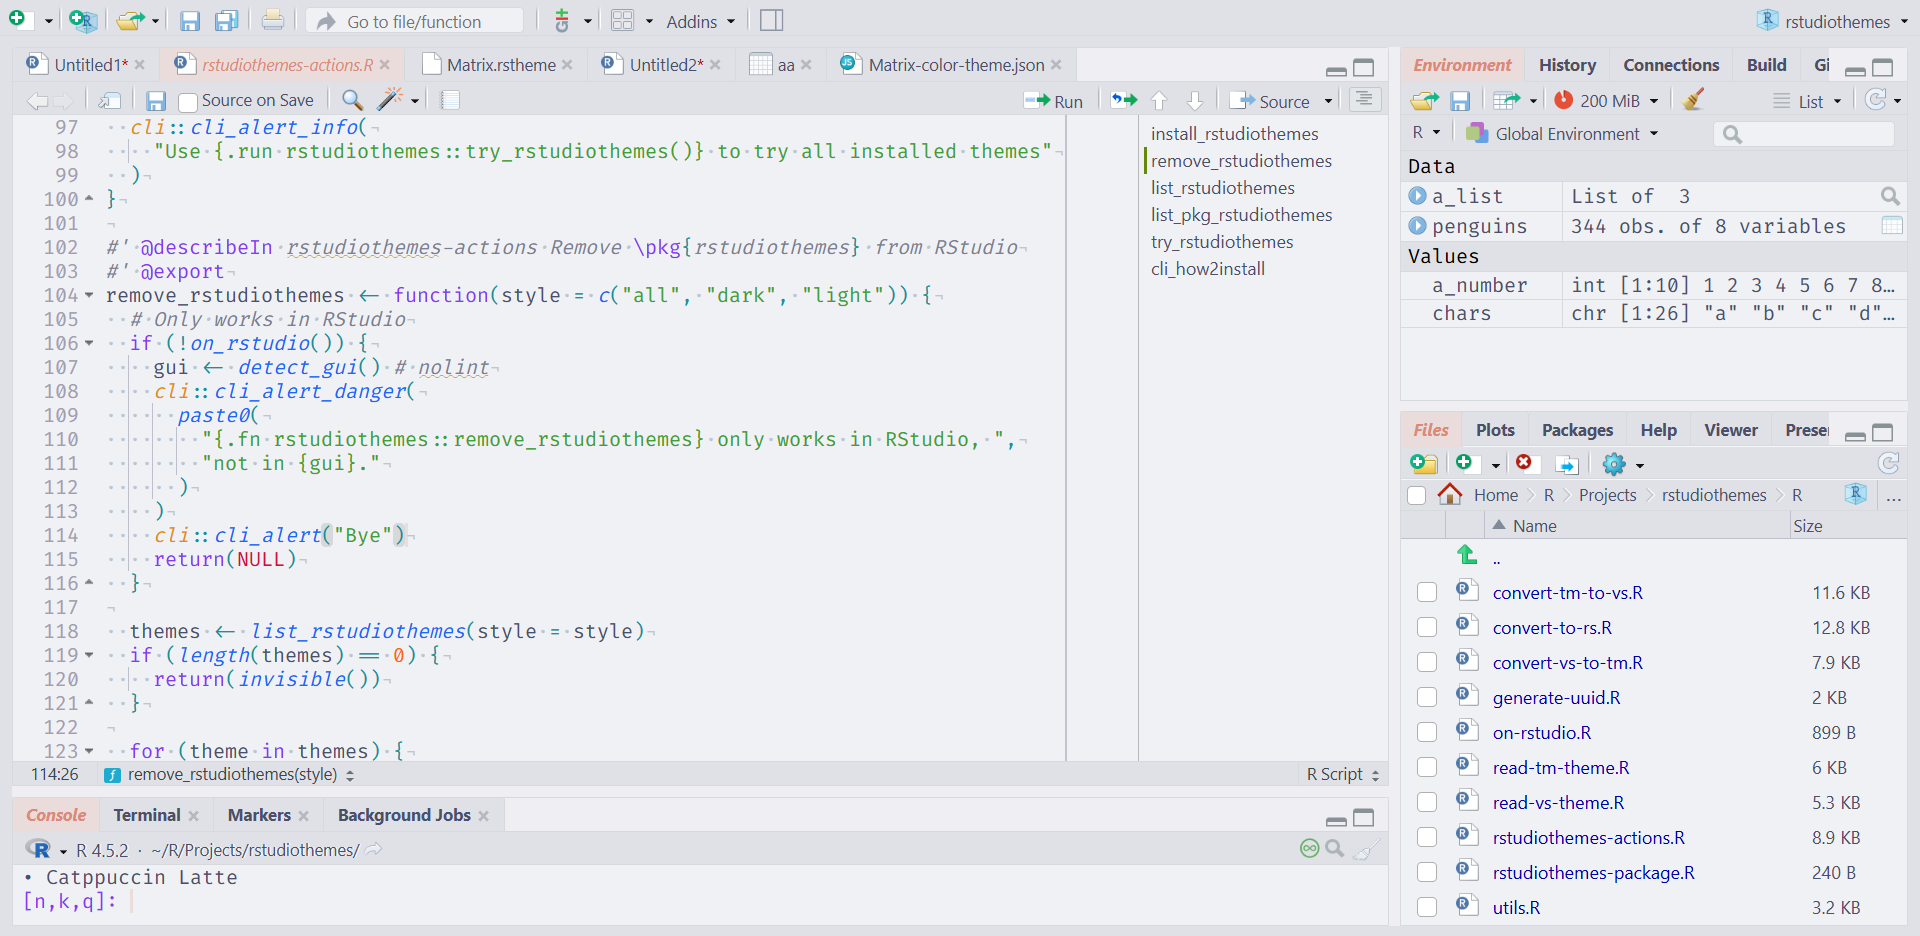Expand the Addins dropdown menu
This screenshot has height=936, width=1920.
pos(700,22)
